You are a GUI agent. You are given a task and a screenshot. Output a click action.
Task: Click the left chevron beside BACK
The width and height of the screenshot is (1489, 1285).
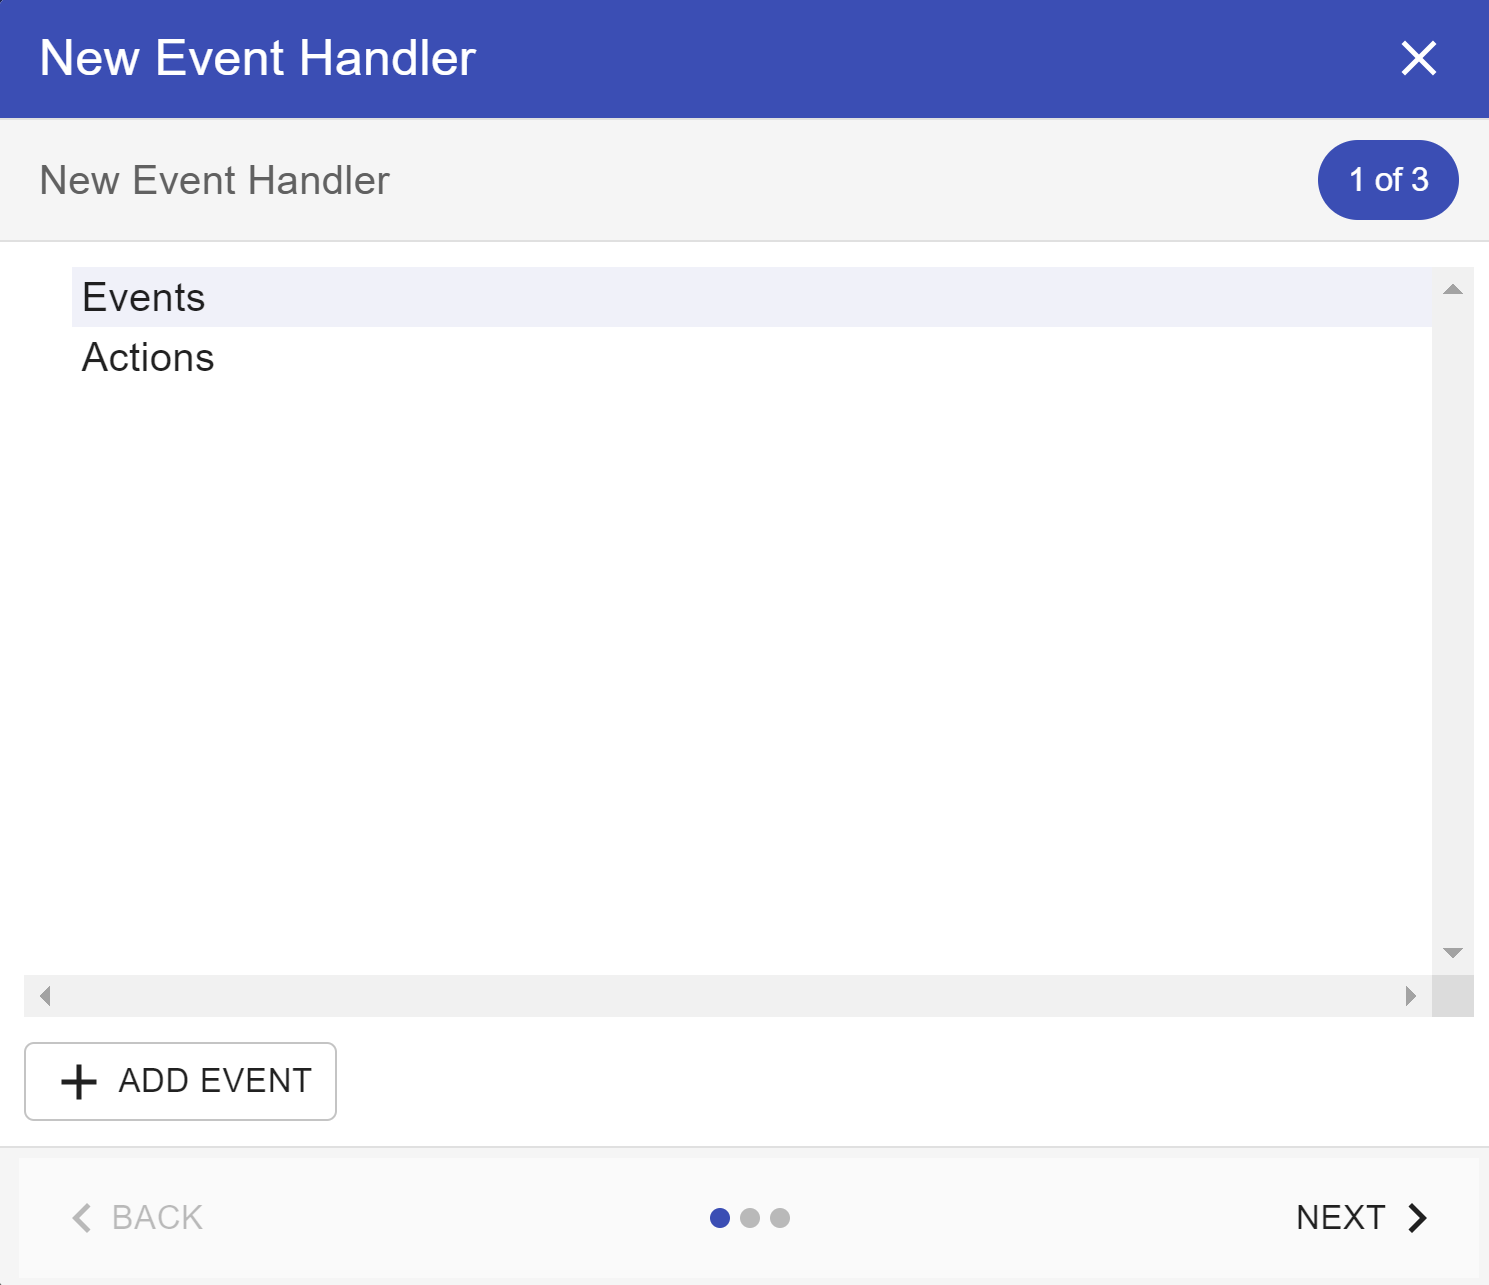click(82, 1217)
